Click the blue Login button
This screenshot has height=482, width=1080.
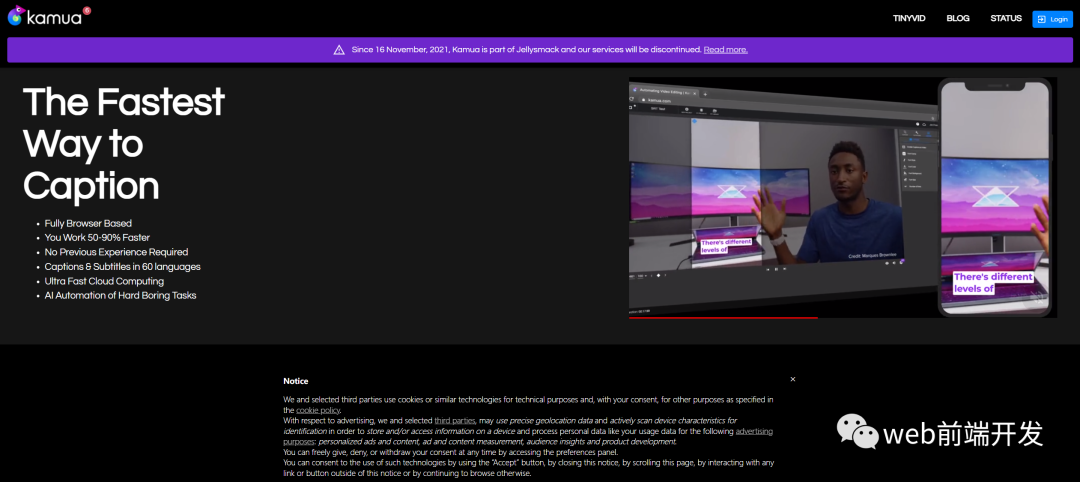click(1052, 19)
